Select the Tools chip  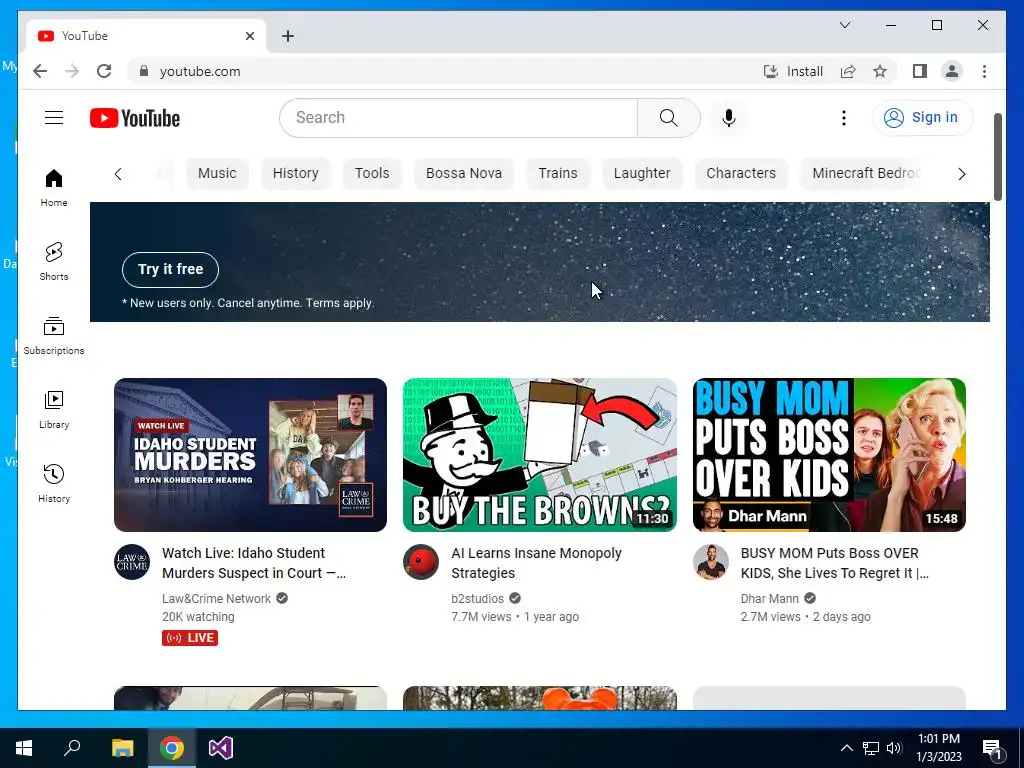point(372,173)
